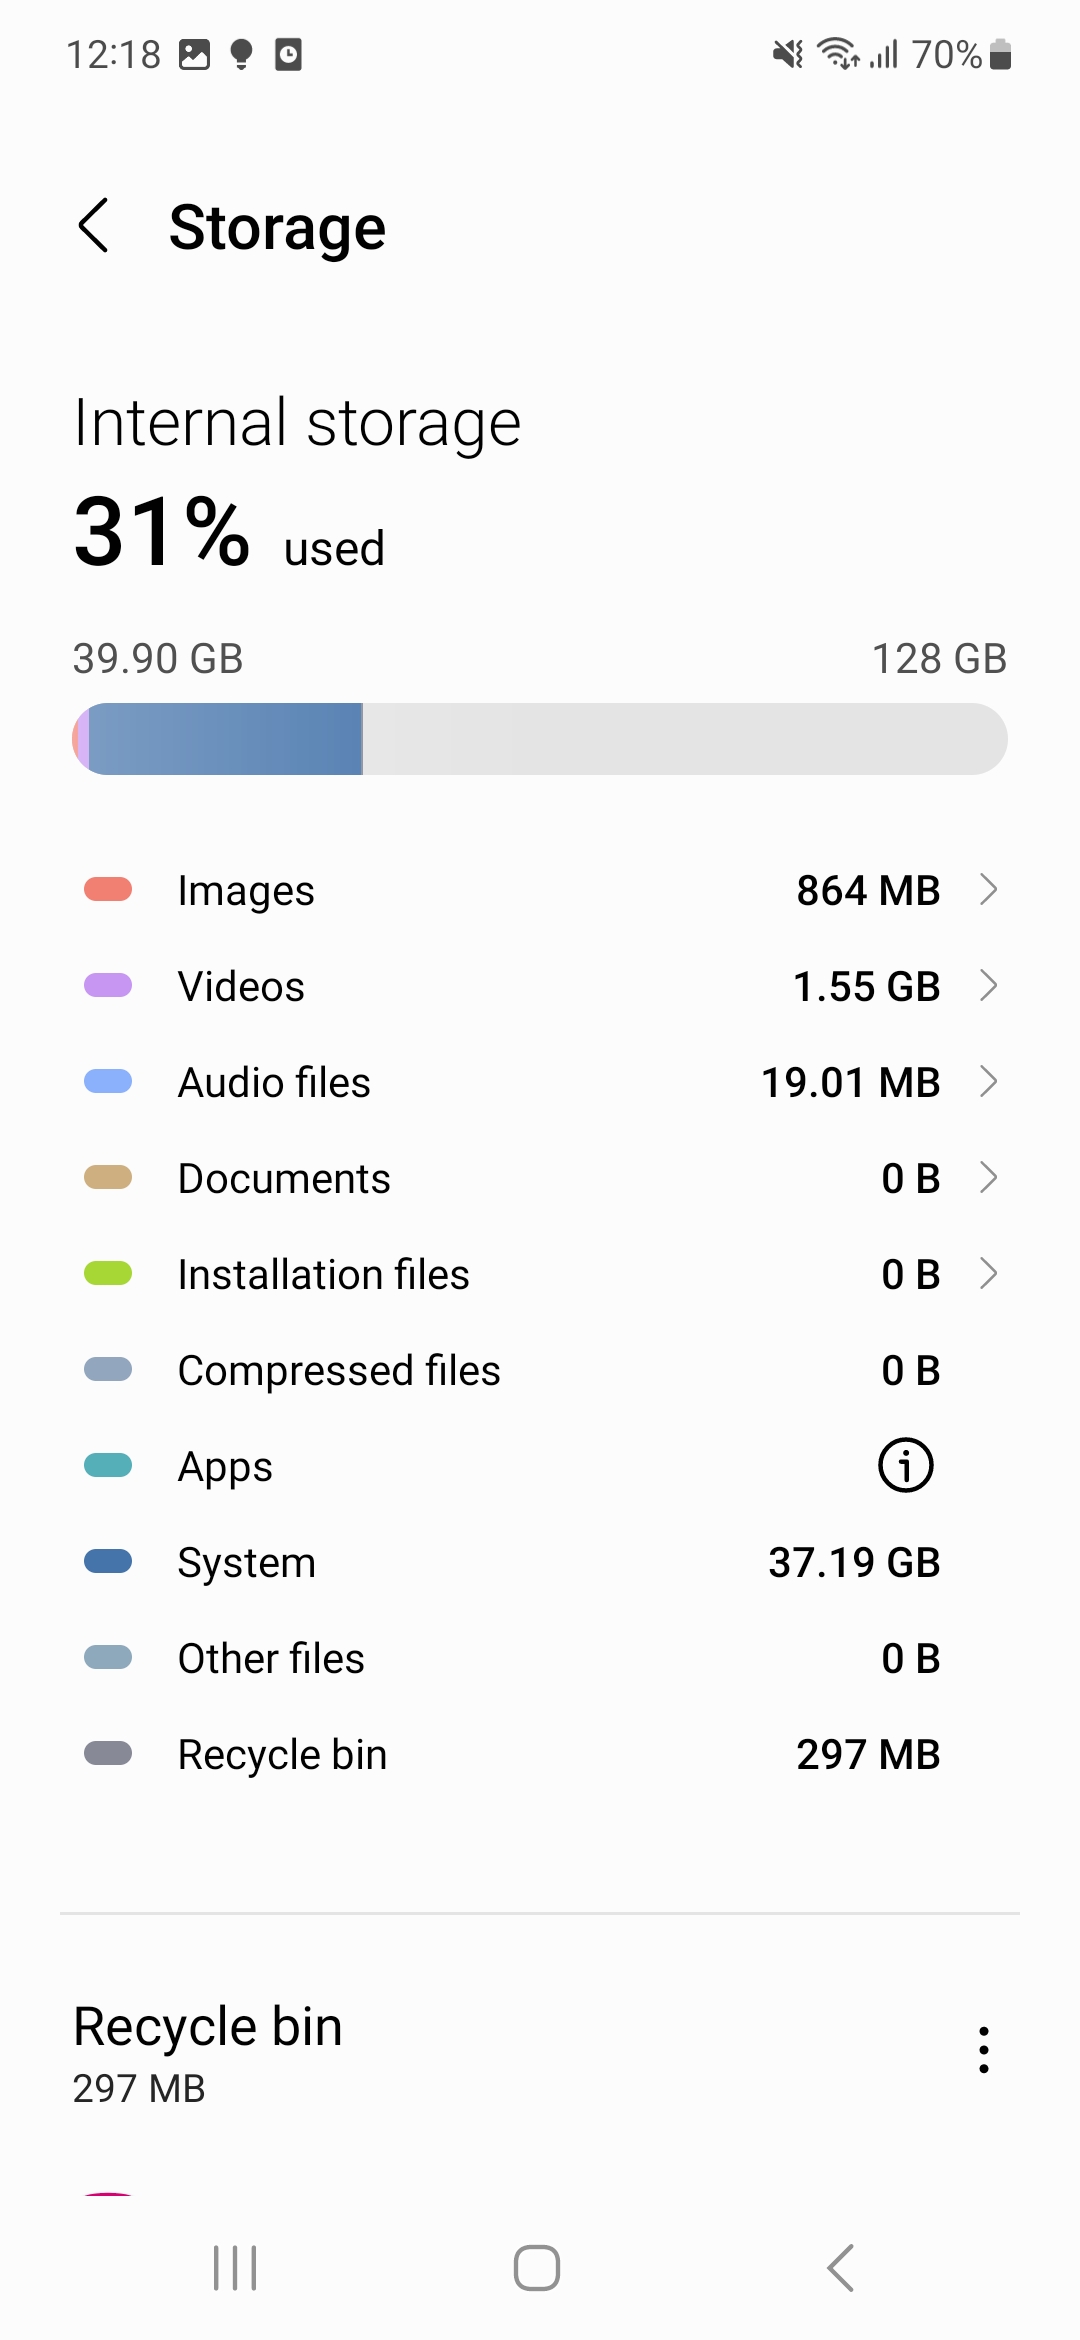Tap the Wi-Fi status icon
The height and width of the screenshot is (2340, 1080).
tap(838, 54)
